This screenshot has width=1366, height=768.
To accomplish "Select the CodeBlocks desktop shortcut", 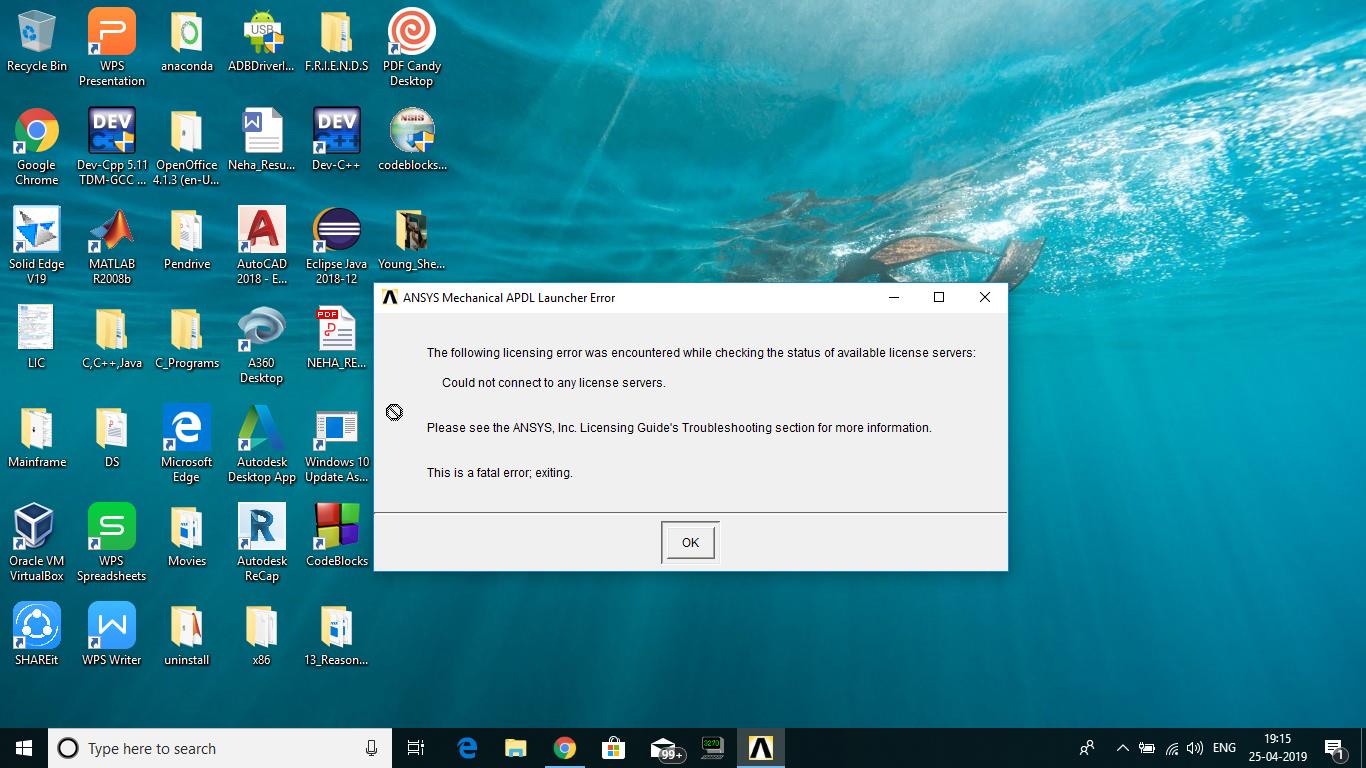I will tap(337, 536).
